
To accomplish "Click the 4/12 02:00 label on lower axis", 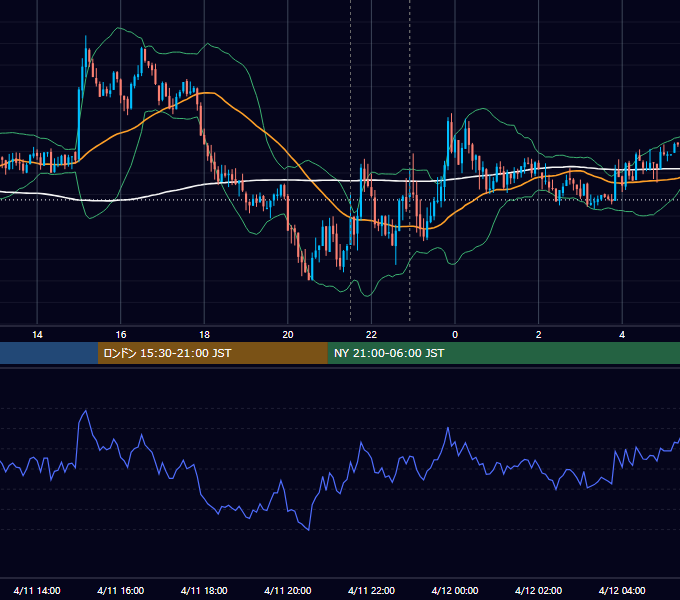I will [538, 590].
